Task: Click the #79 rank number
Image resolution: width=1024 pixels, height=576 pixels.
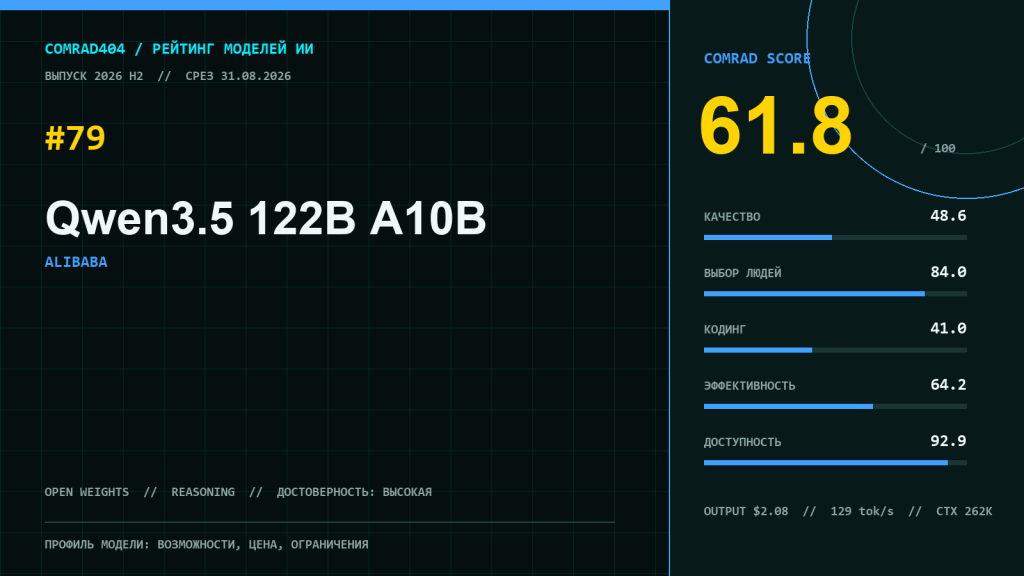Action: click(x=75, y=138)
